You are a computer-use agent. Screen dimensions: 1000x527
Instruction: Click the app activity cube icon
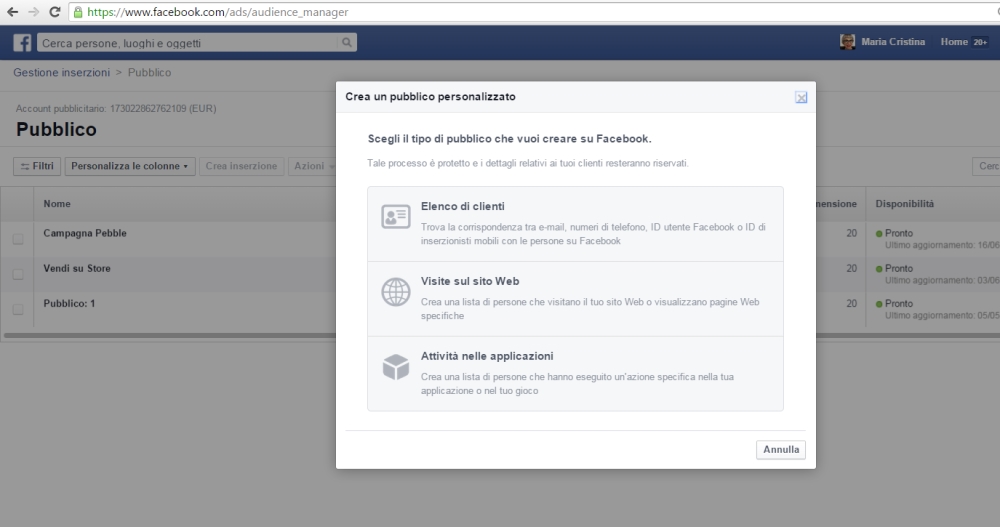395,367
